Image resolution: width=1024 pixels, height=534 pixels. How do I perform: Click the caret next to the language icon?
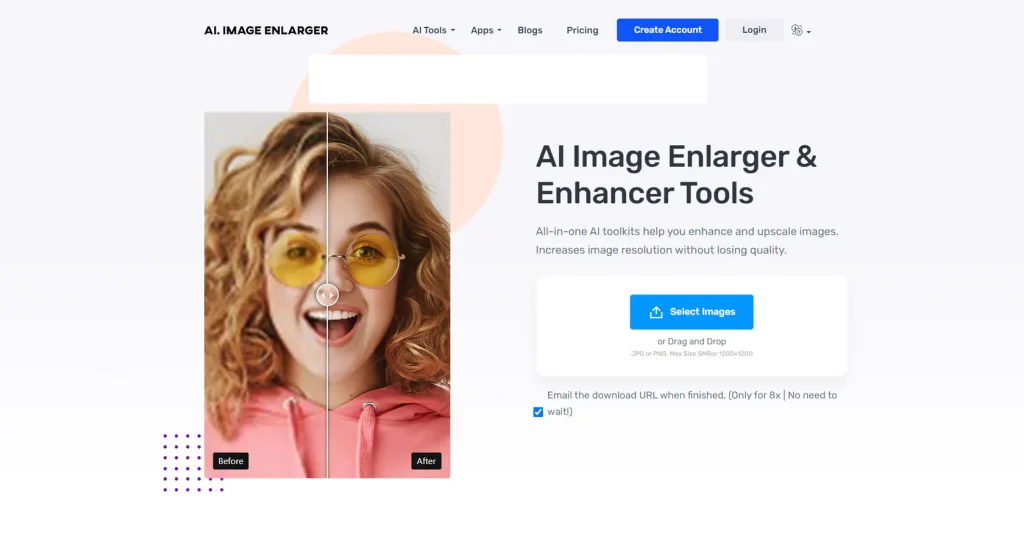click(x=808, y=32)
